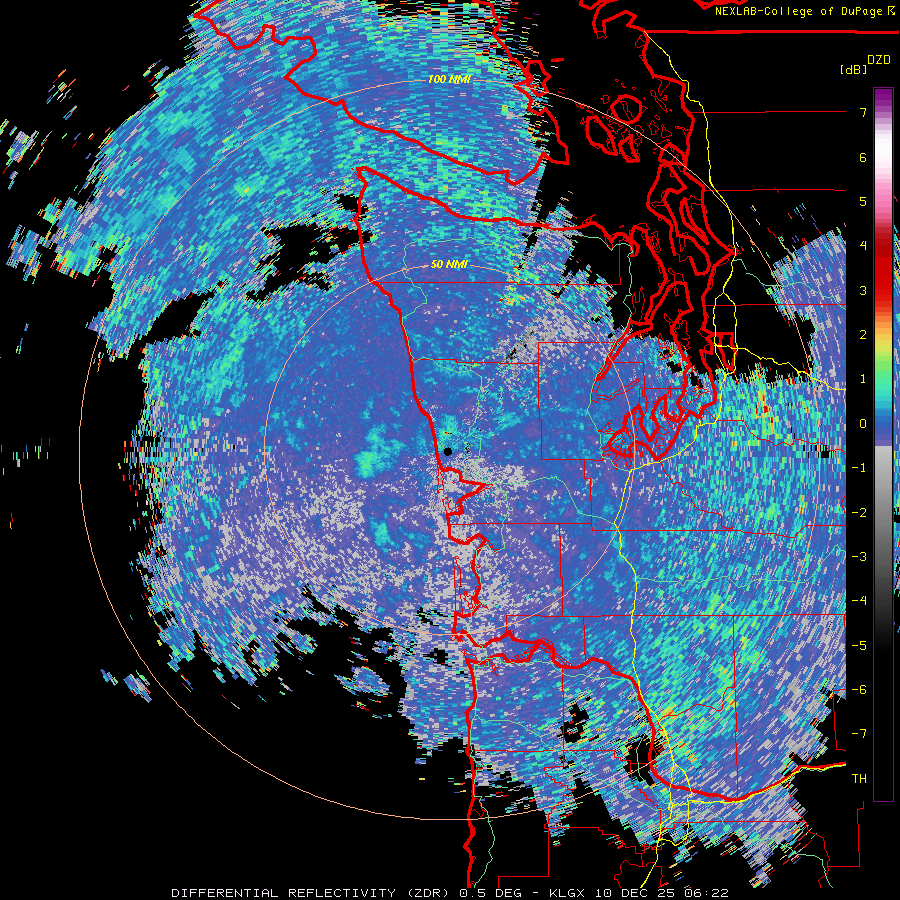The image size is (900, 900).
Task: Click the [dB] units label
Action: click(853, 69)
